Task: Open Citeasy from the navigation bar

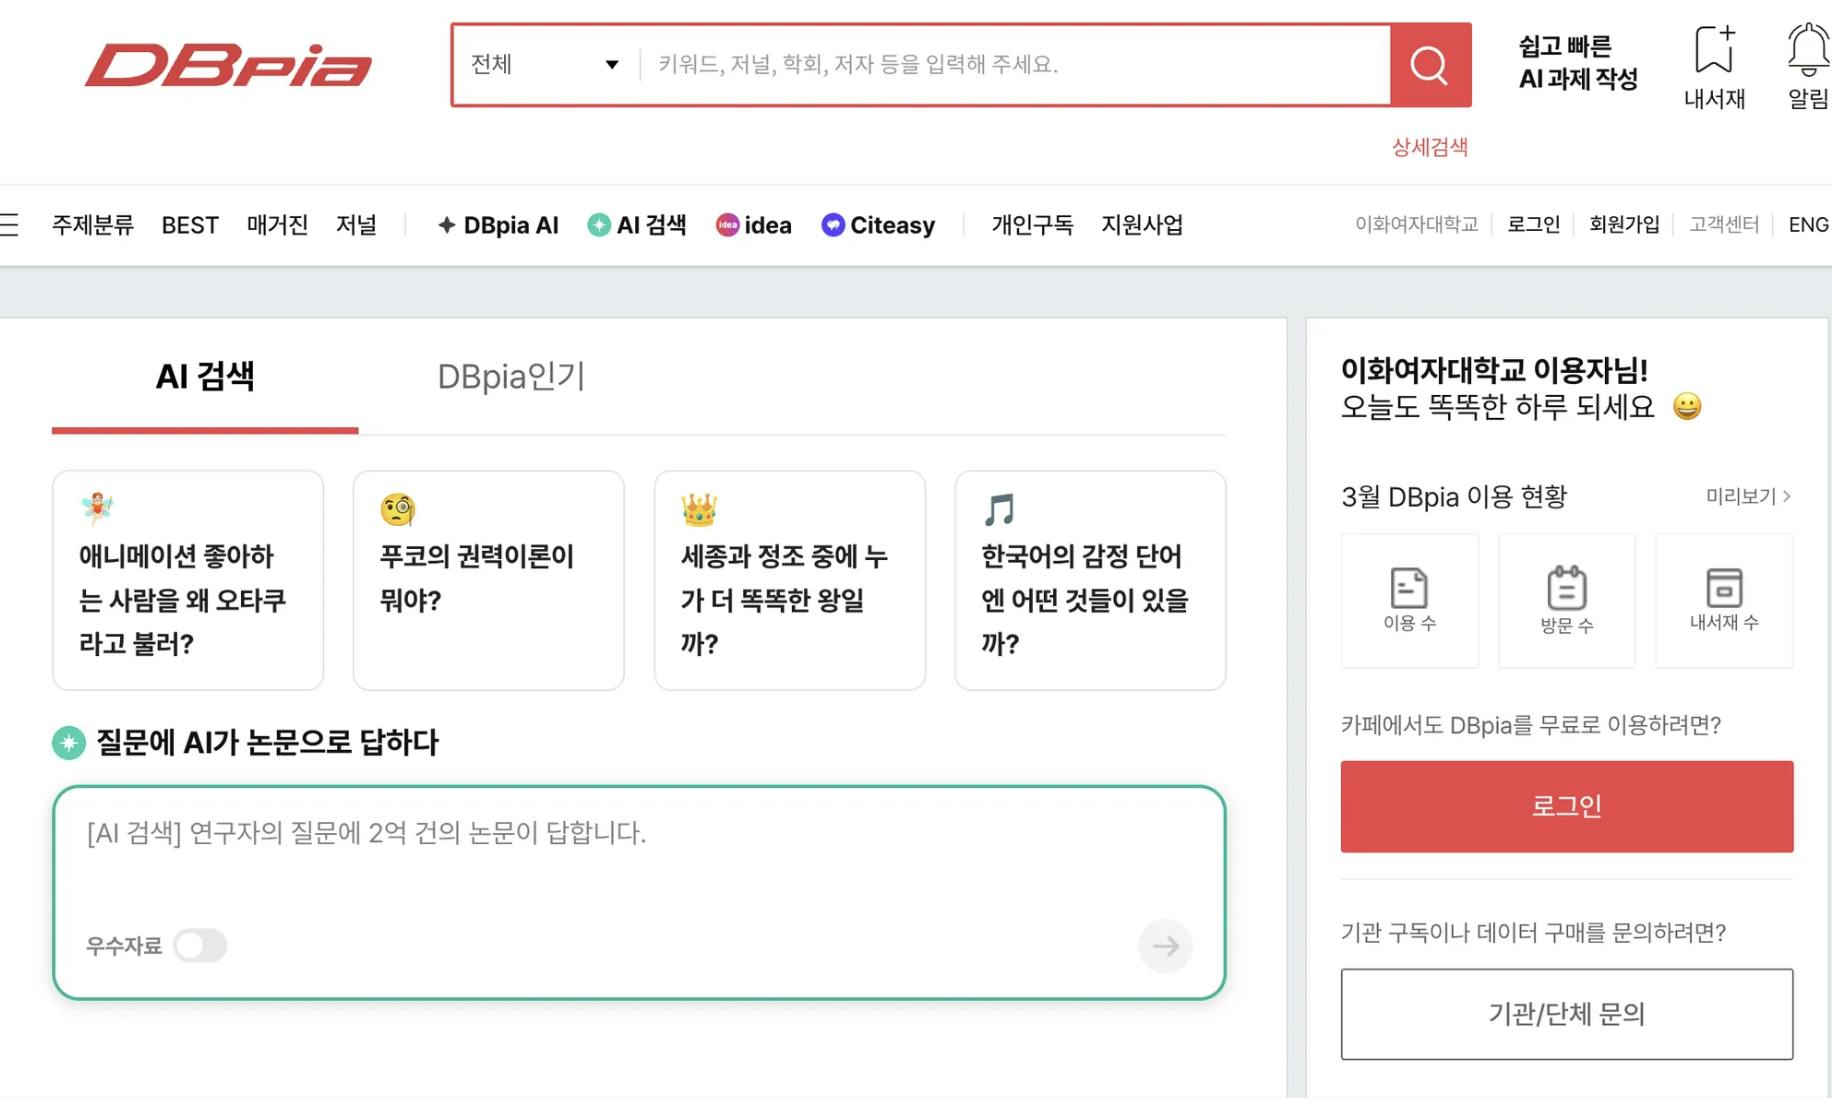Action: point(878,225)
